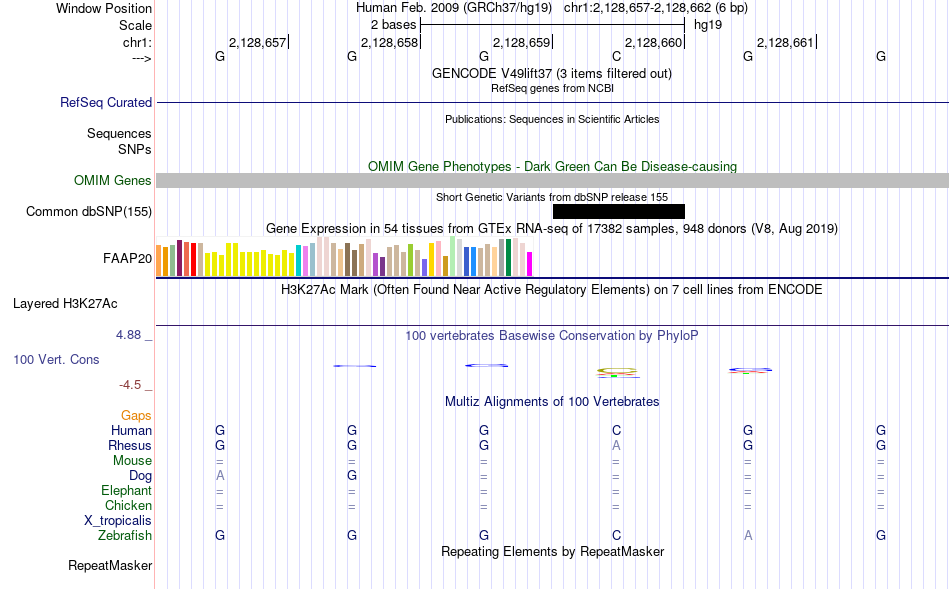
Task: Click the yellow-green PhyloP conservation mark
Action: [x=617, y=370]
